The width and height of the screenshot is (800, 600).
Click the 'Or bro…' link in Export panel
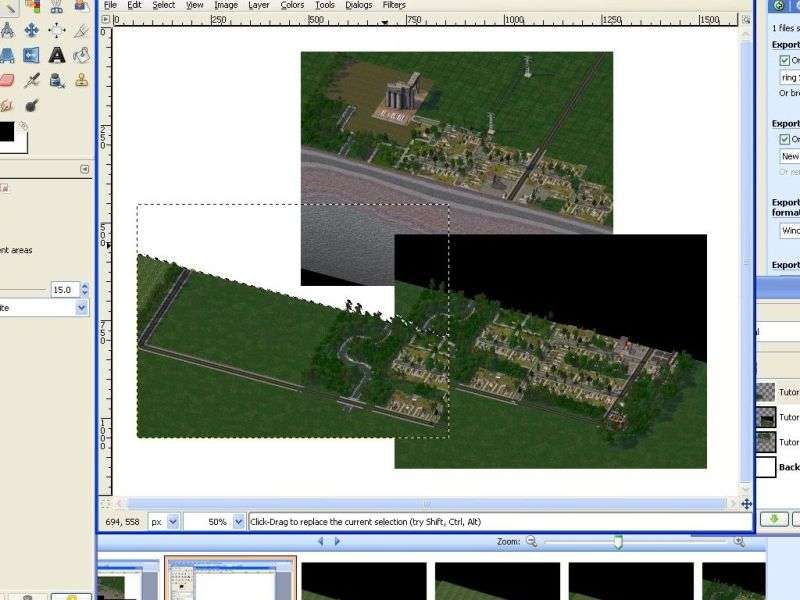click(x=789, y=93)
